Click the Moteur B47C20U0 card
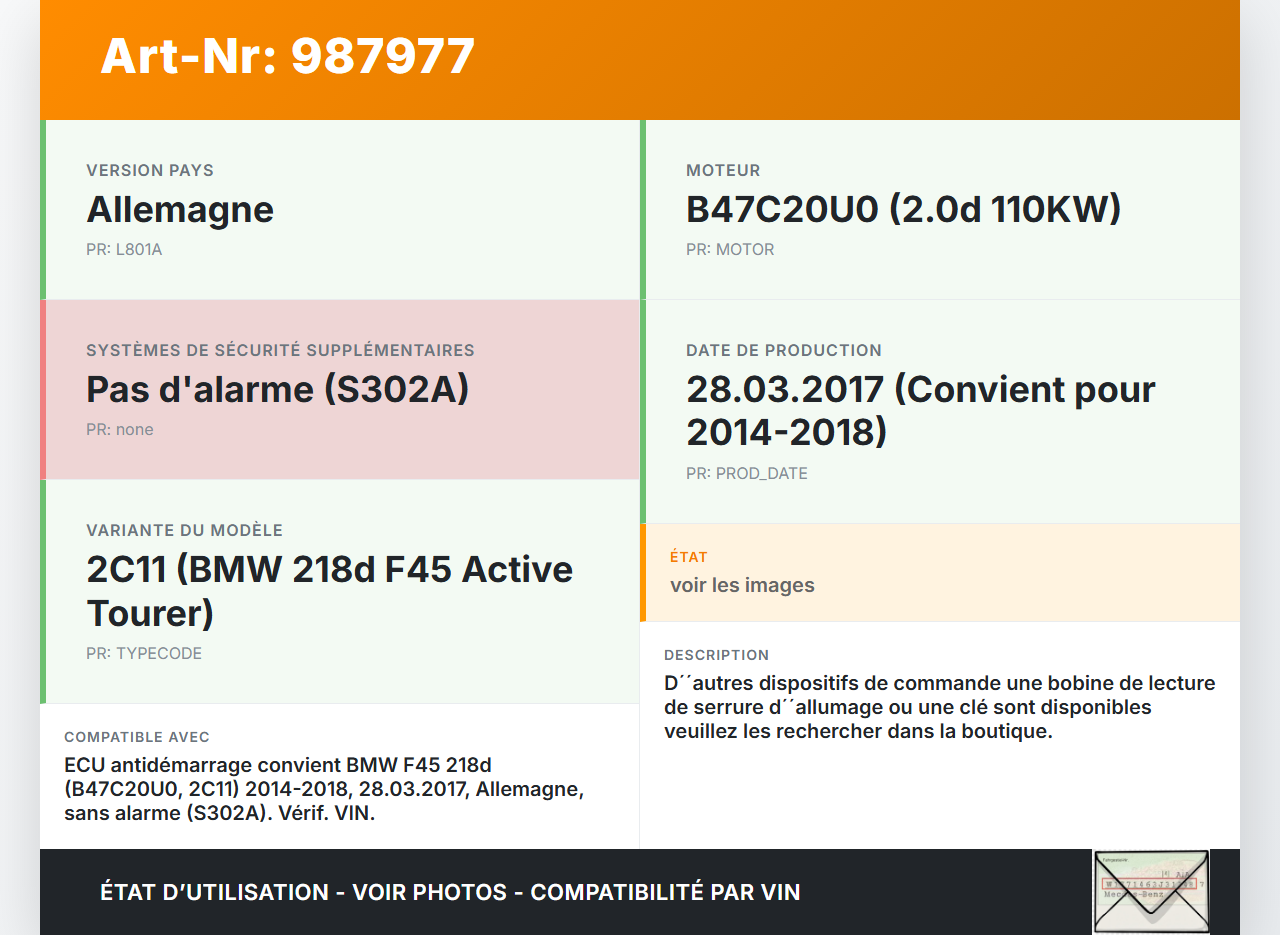 (x=940, y=209)
